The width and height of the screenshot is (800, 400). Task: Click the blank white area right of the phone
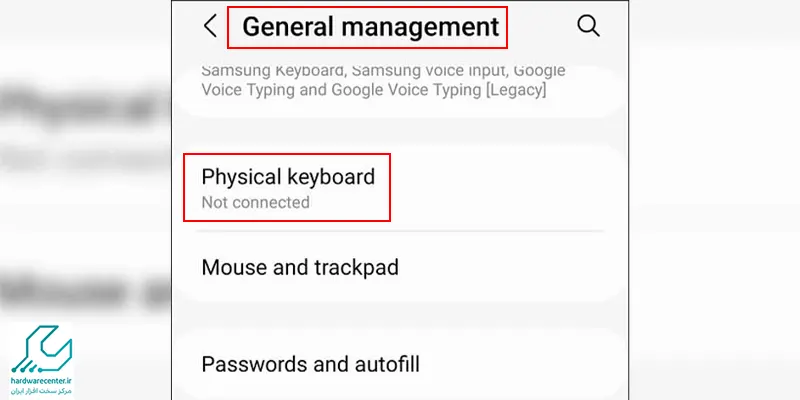714,200
